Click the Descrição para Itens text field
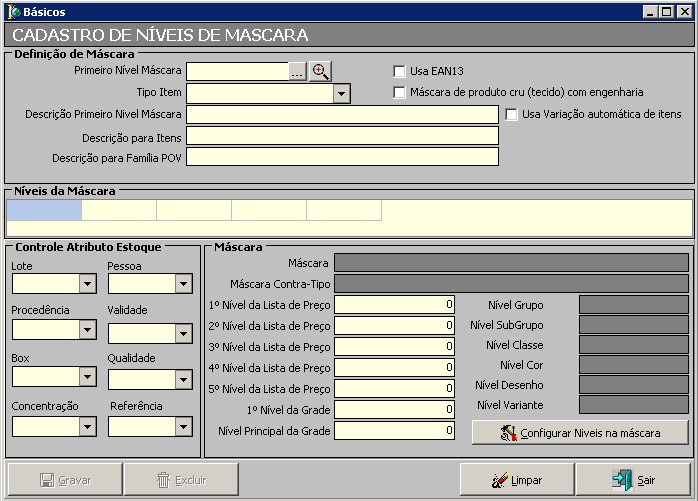The height and width of the screenshot is (501, 698). tap(342, 136)
